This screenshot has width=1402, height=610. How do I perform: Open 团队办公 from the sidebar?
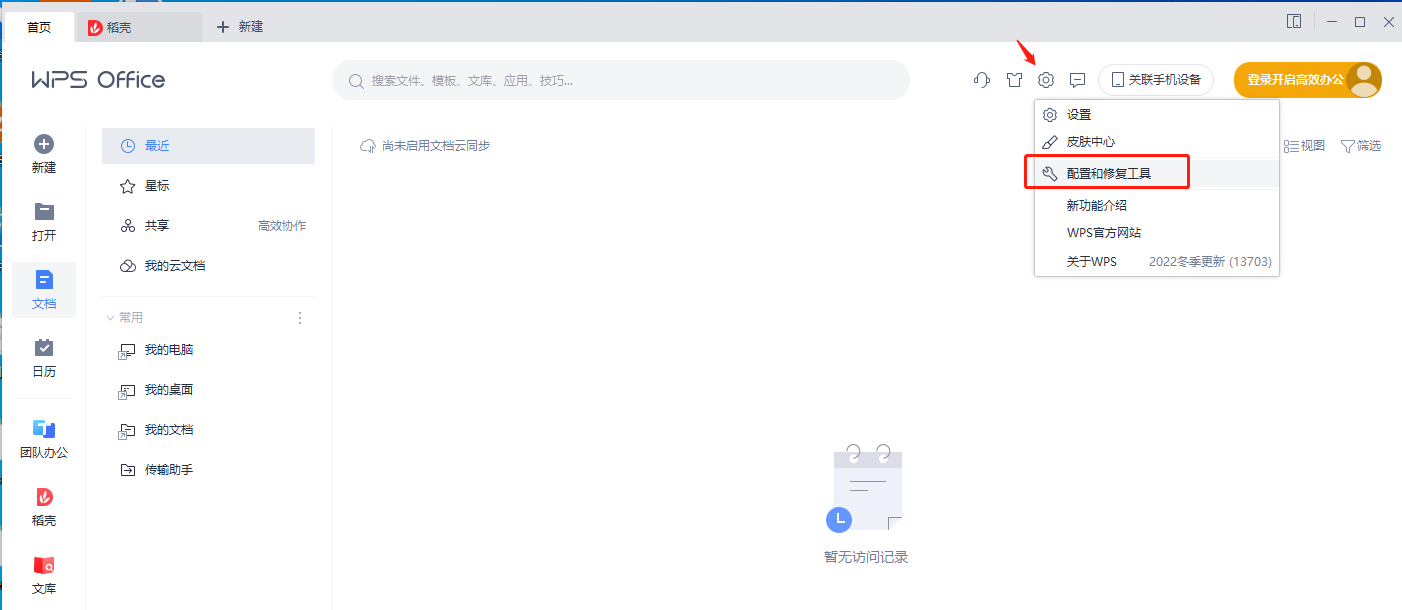coord(44,437)
